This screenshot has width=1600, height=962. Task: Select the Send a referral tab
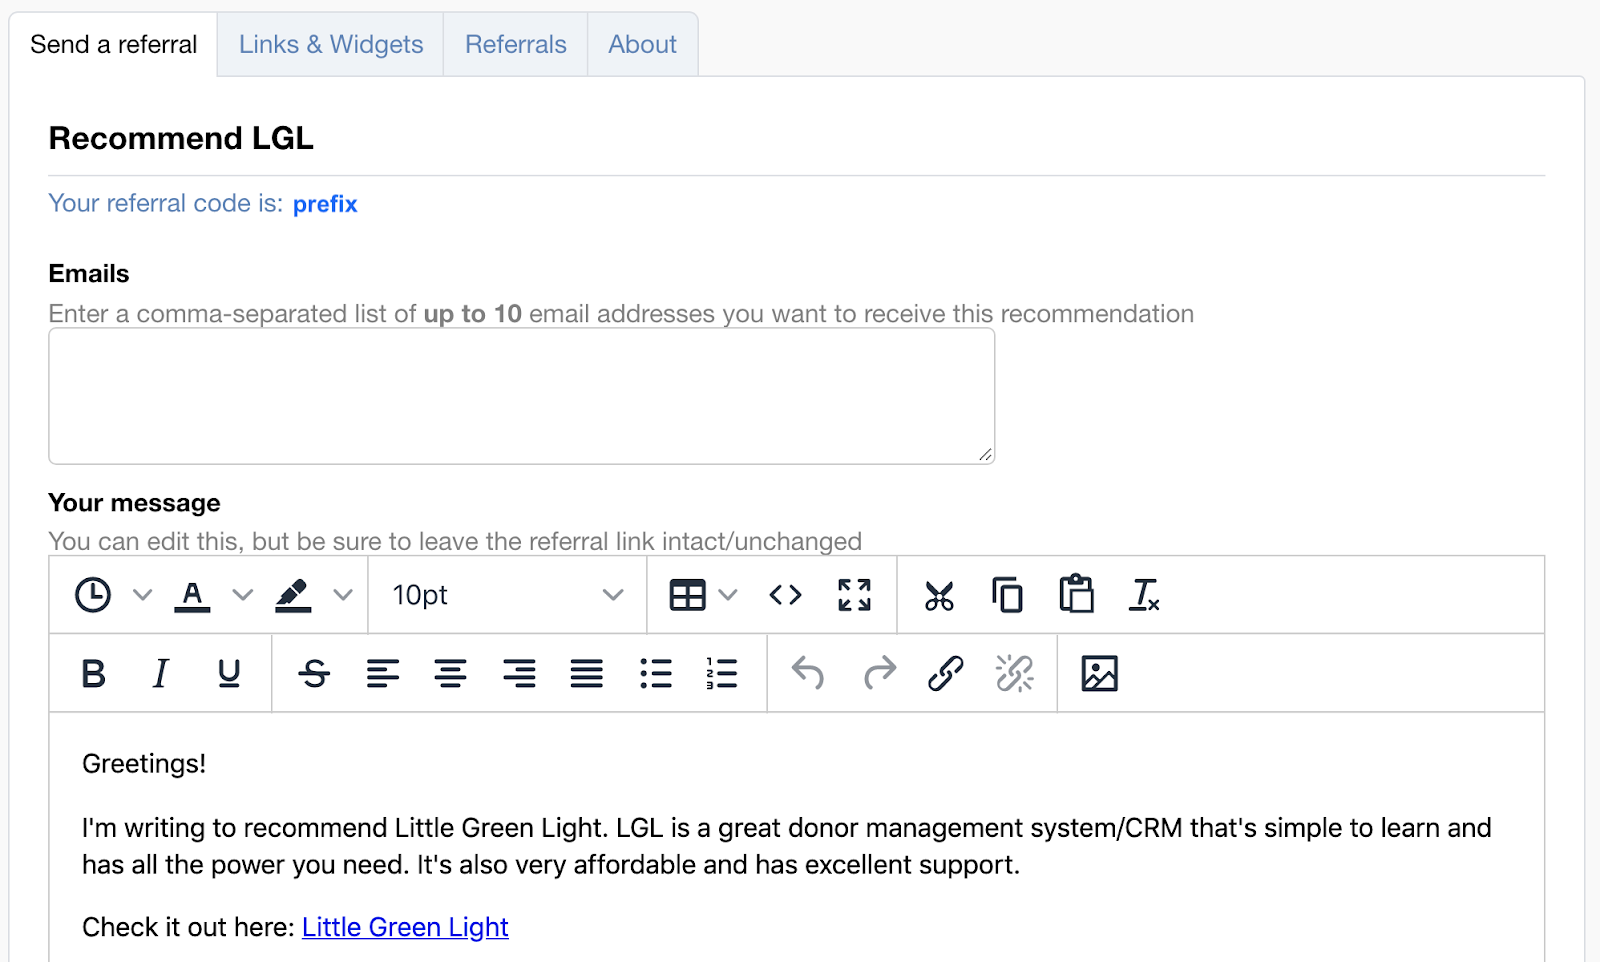point(114,45)
